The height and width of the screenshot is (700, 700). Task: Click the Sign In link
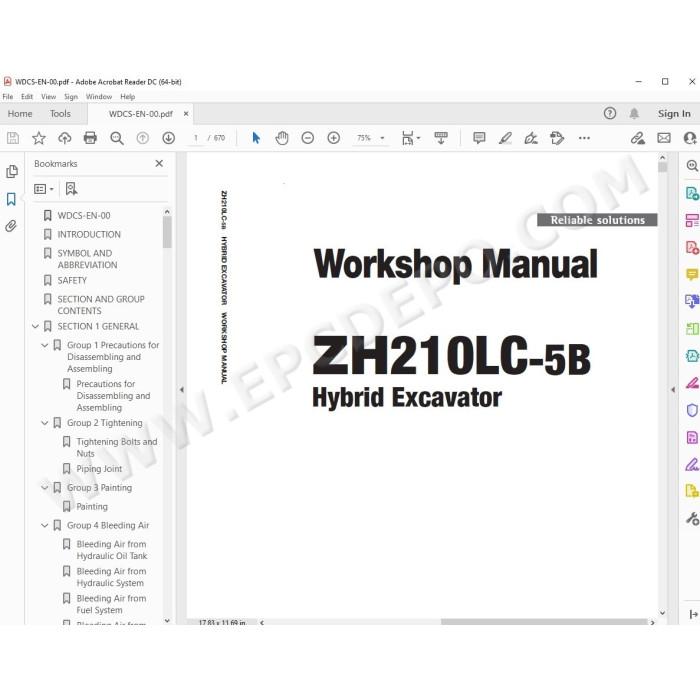pos(674,114)
